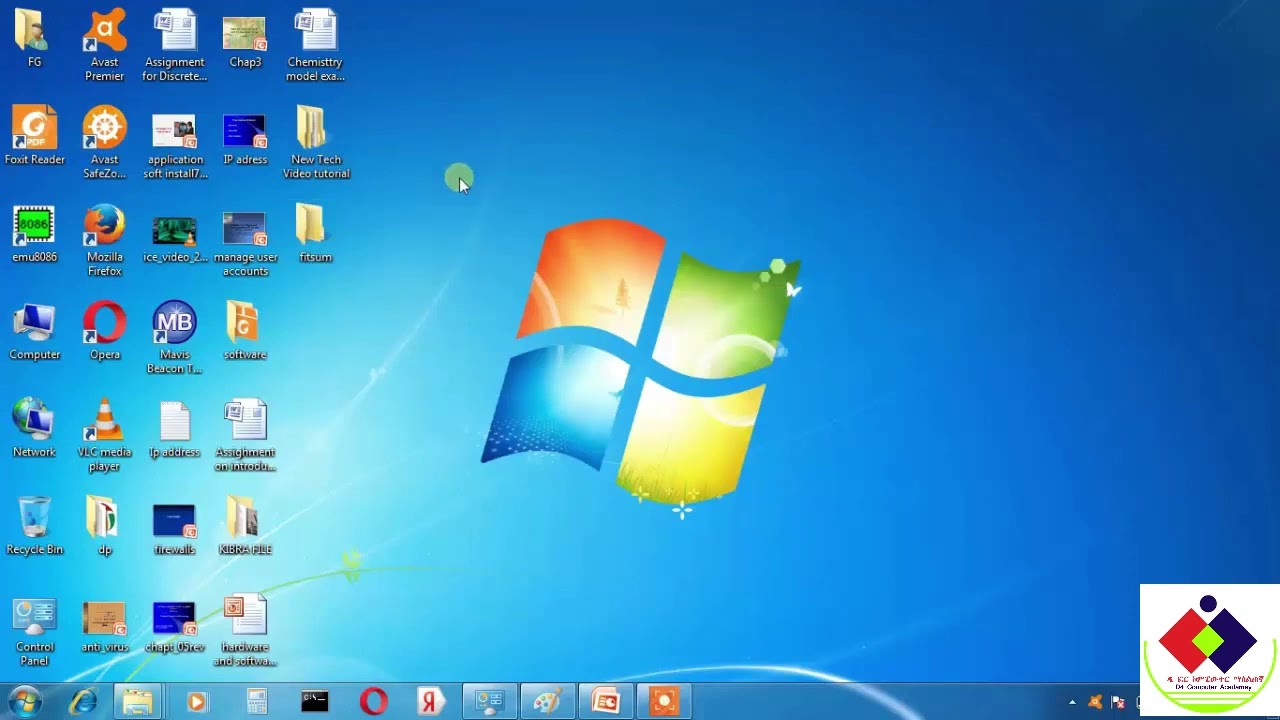This screenshot has width=1280, height=720.
Task: Select the Avast Premier shortcut
Action: point(105,45)
